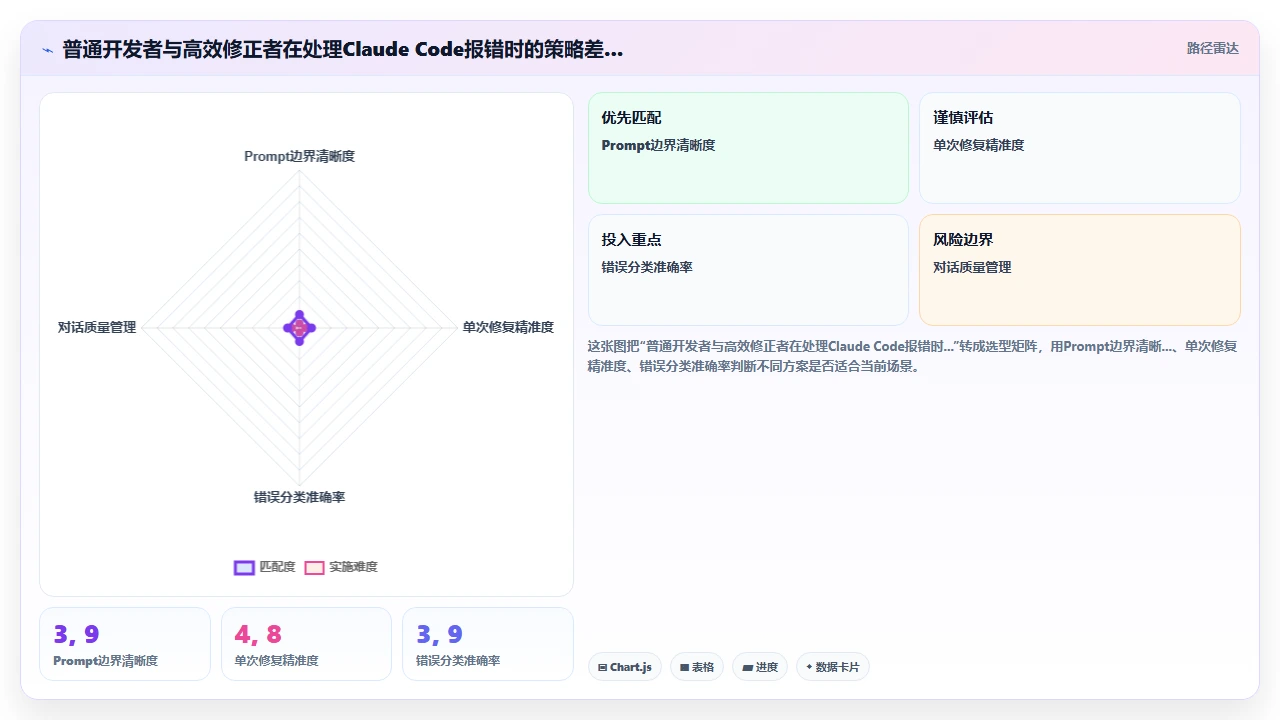The height and width of the screenshot is (720, 1280).
Task: Click 对话质量管理 text in 风险边界 card
Action: tap(972, 267)
